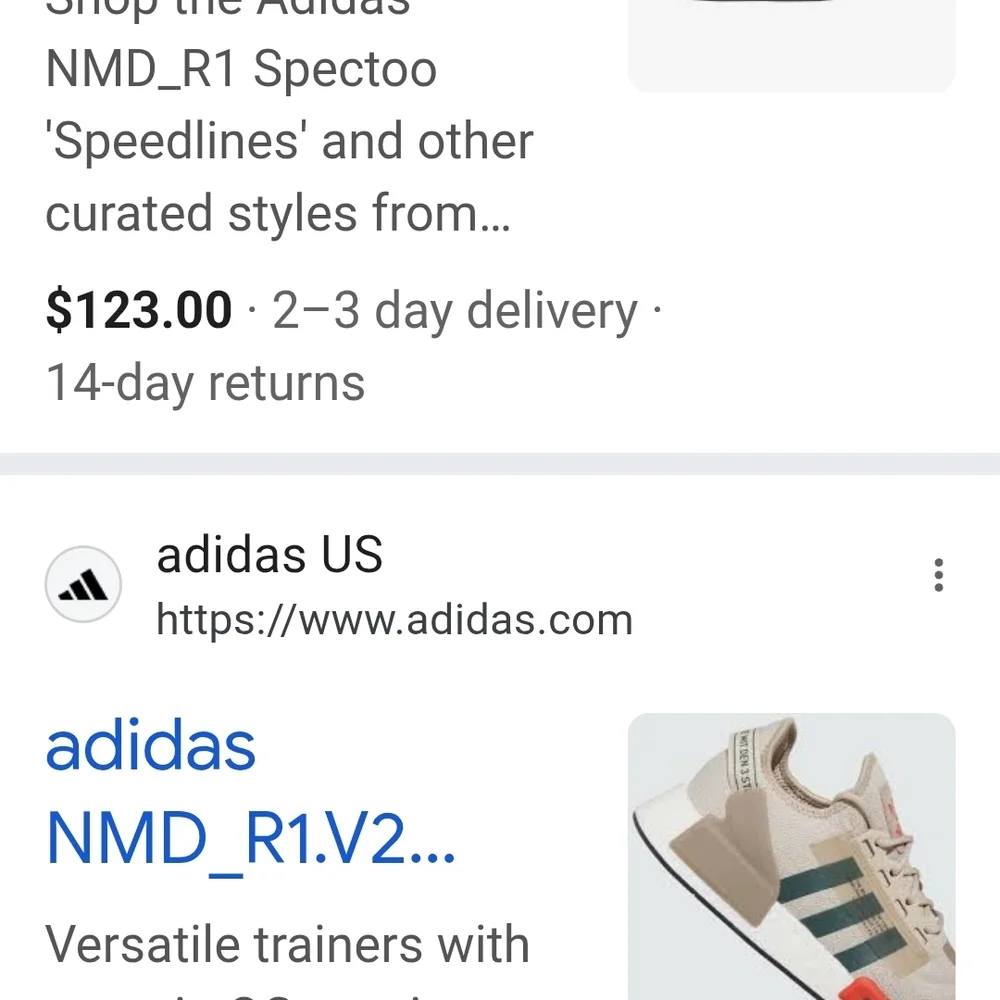Open the NMD_R1.V2 sneaker product image
Screen dimensions: 1000x1000
pos(791,855)
